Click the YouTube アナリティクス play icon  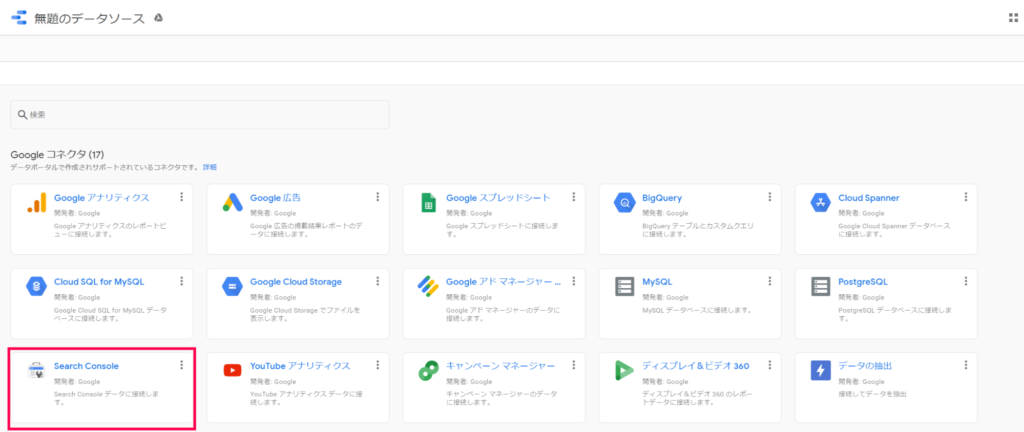click(x=232, y=371)
